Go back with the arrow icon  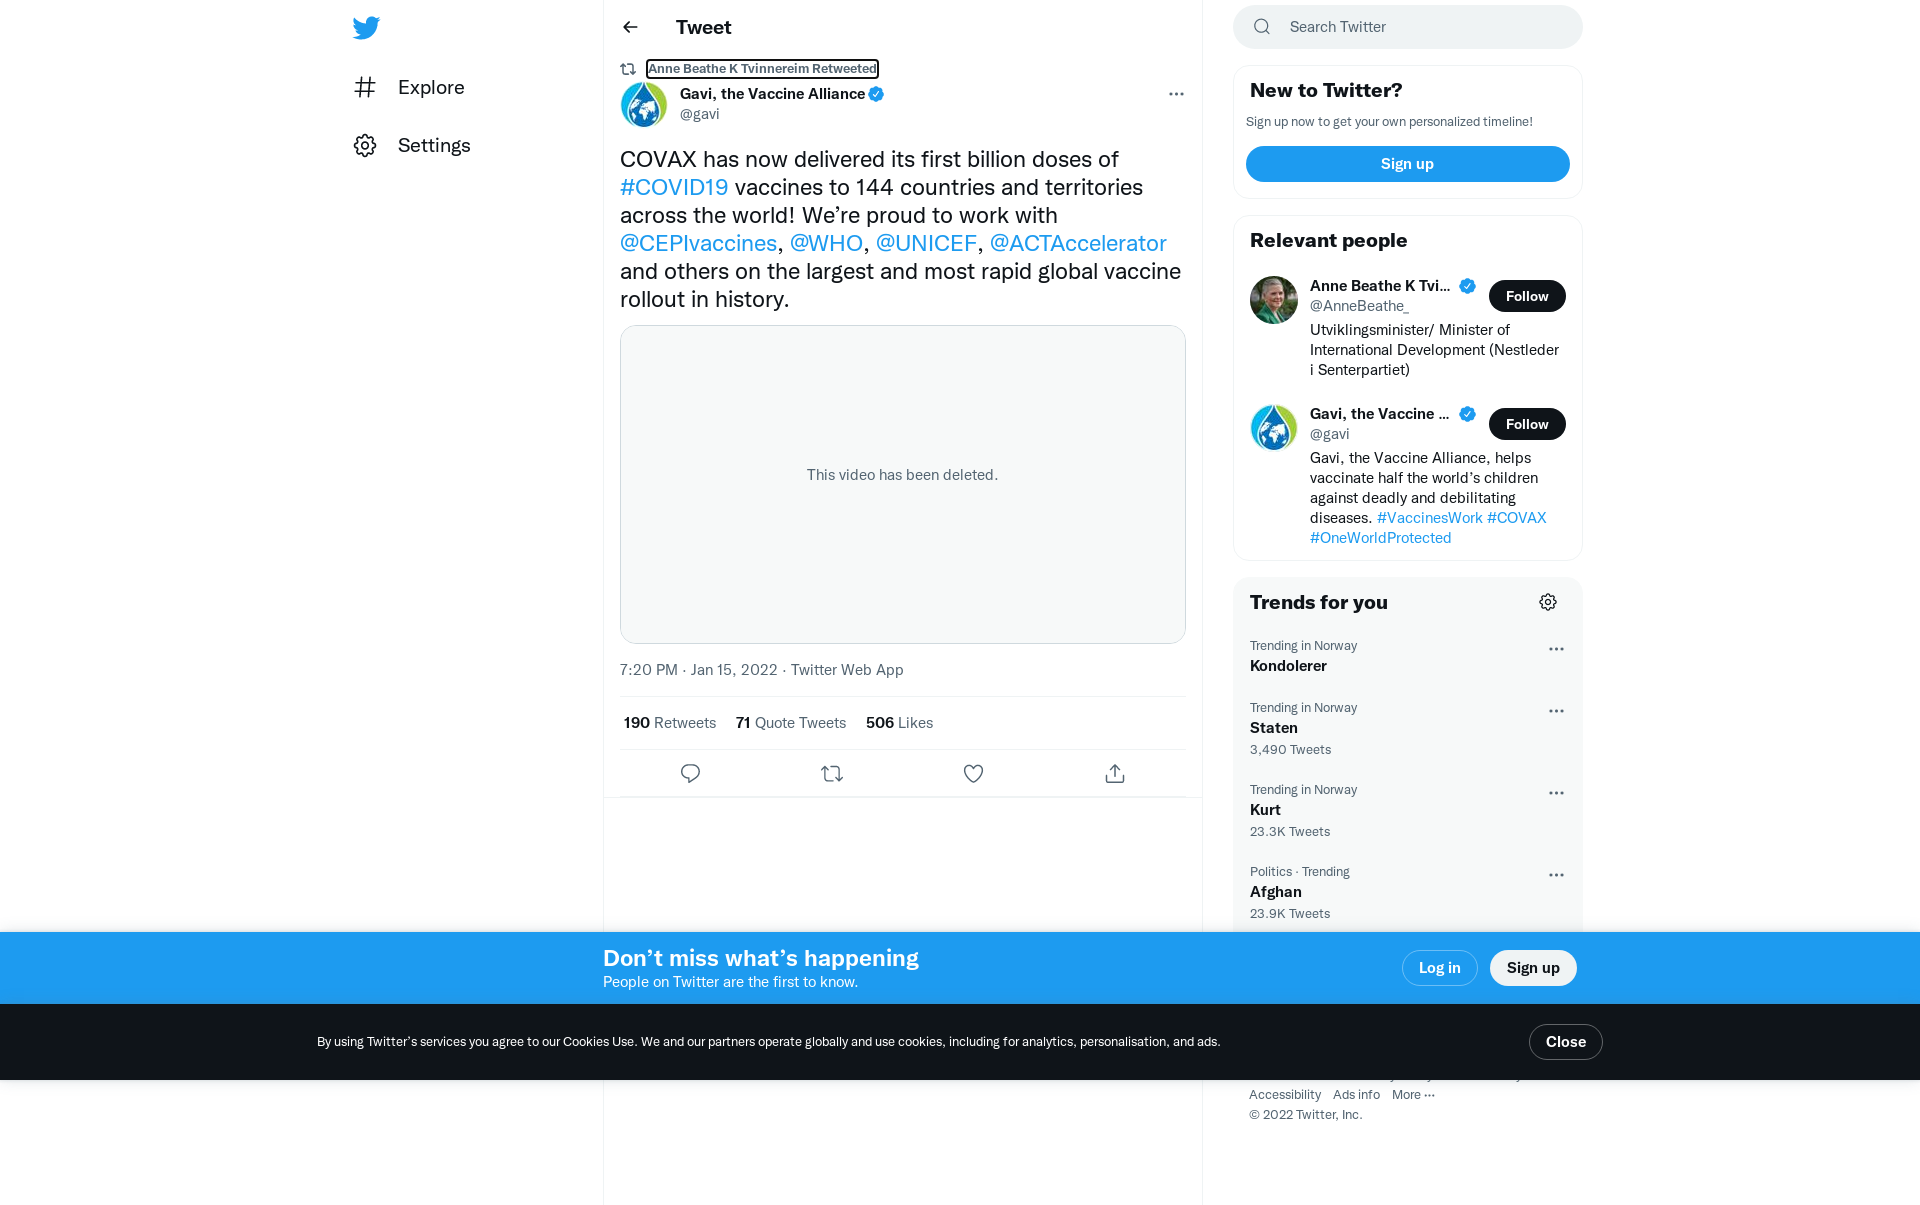click(x=630, y=27)
